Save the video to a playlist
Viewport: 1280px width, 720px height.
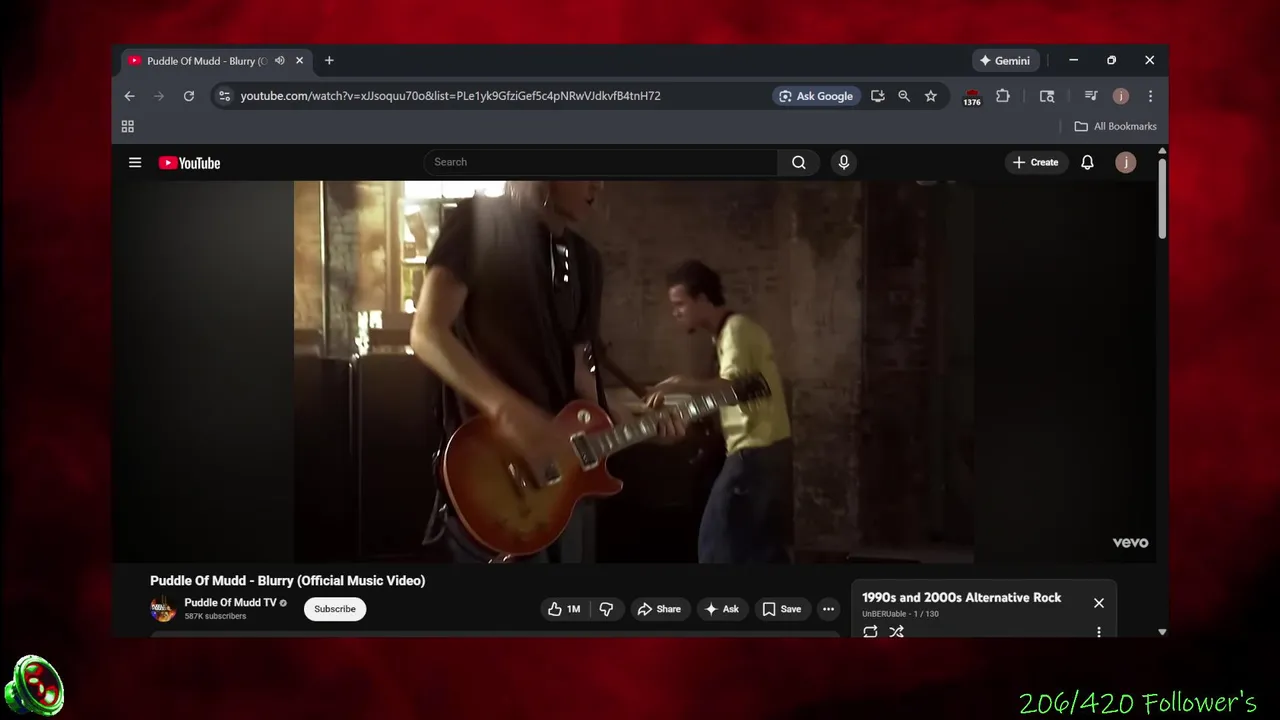[x=781, y=609]
